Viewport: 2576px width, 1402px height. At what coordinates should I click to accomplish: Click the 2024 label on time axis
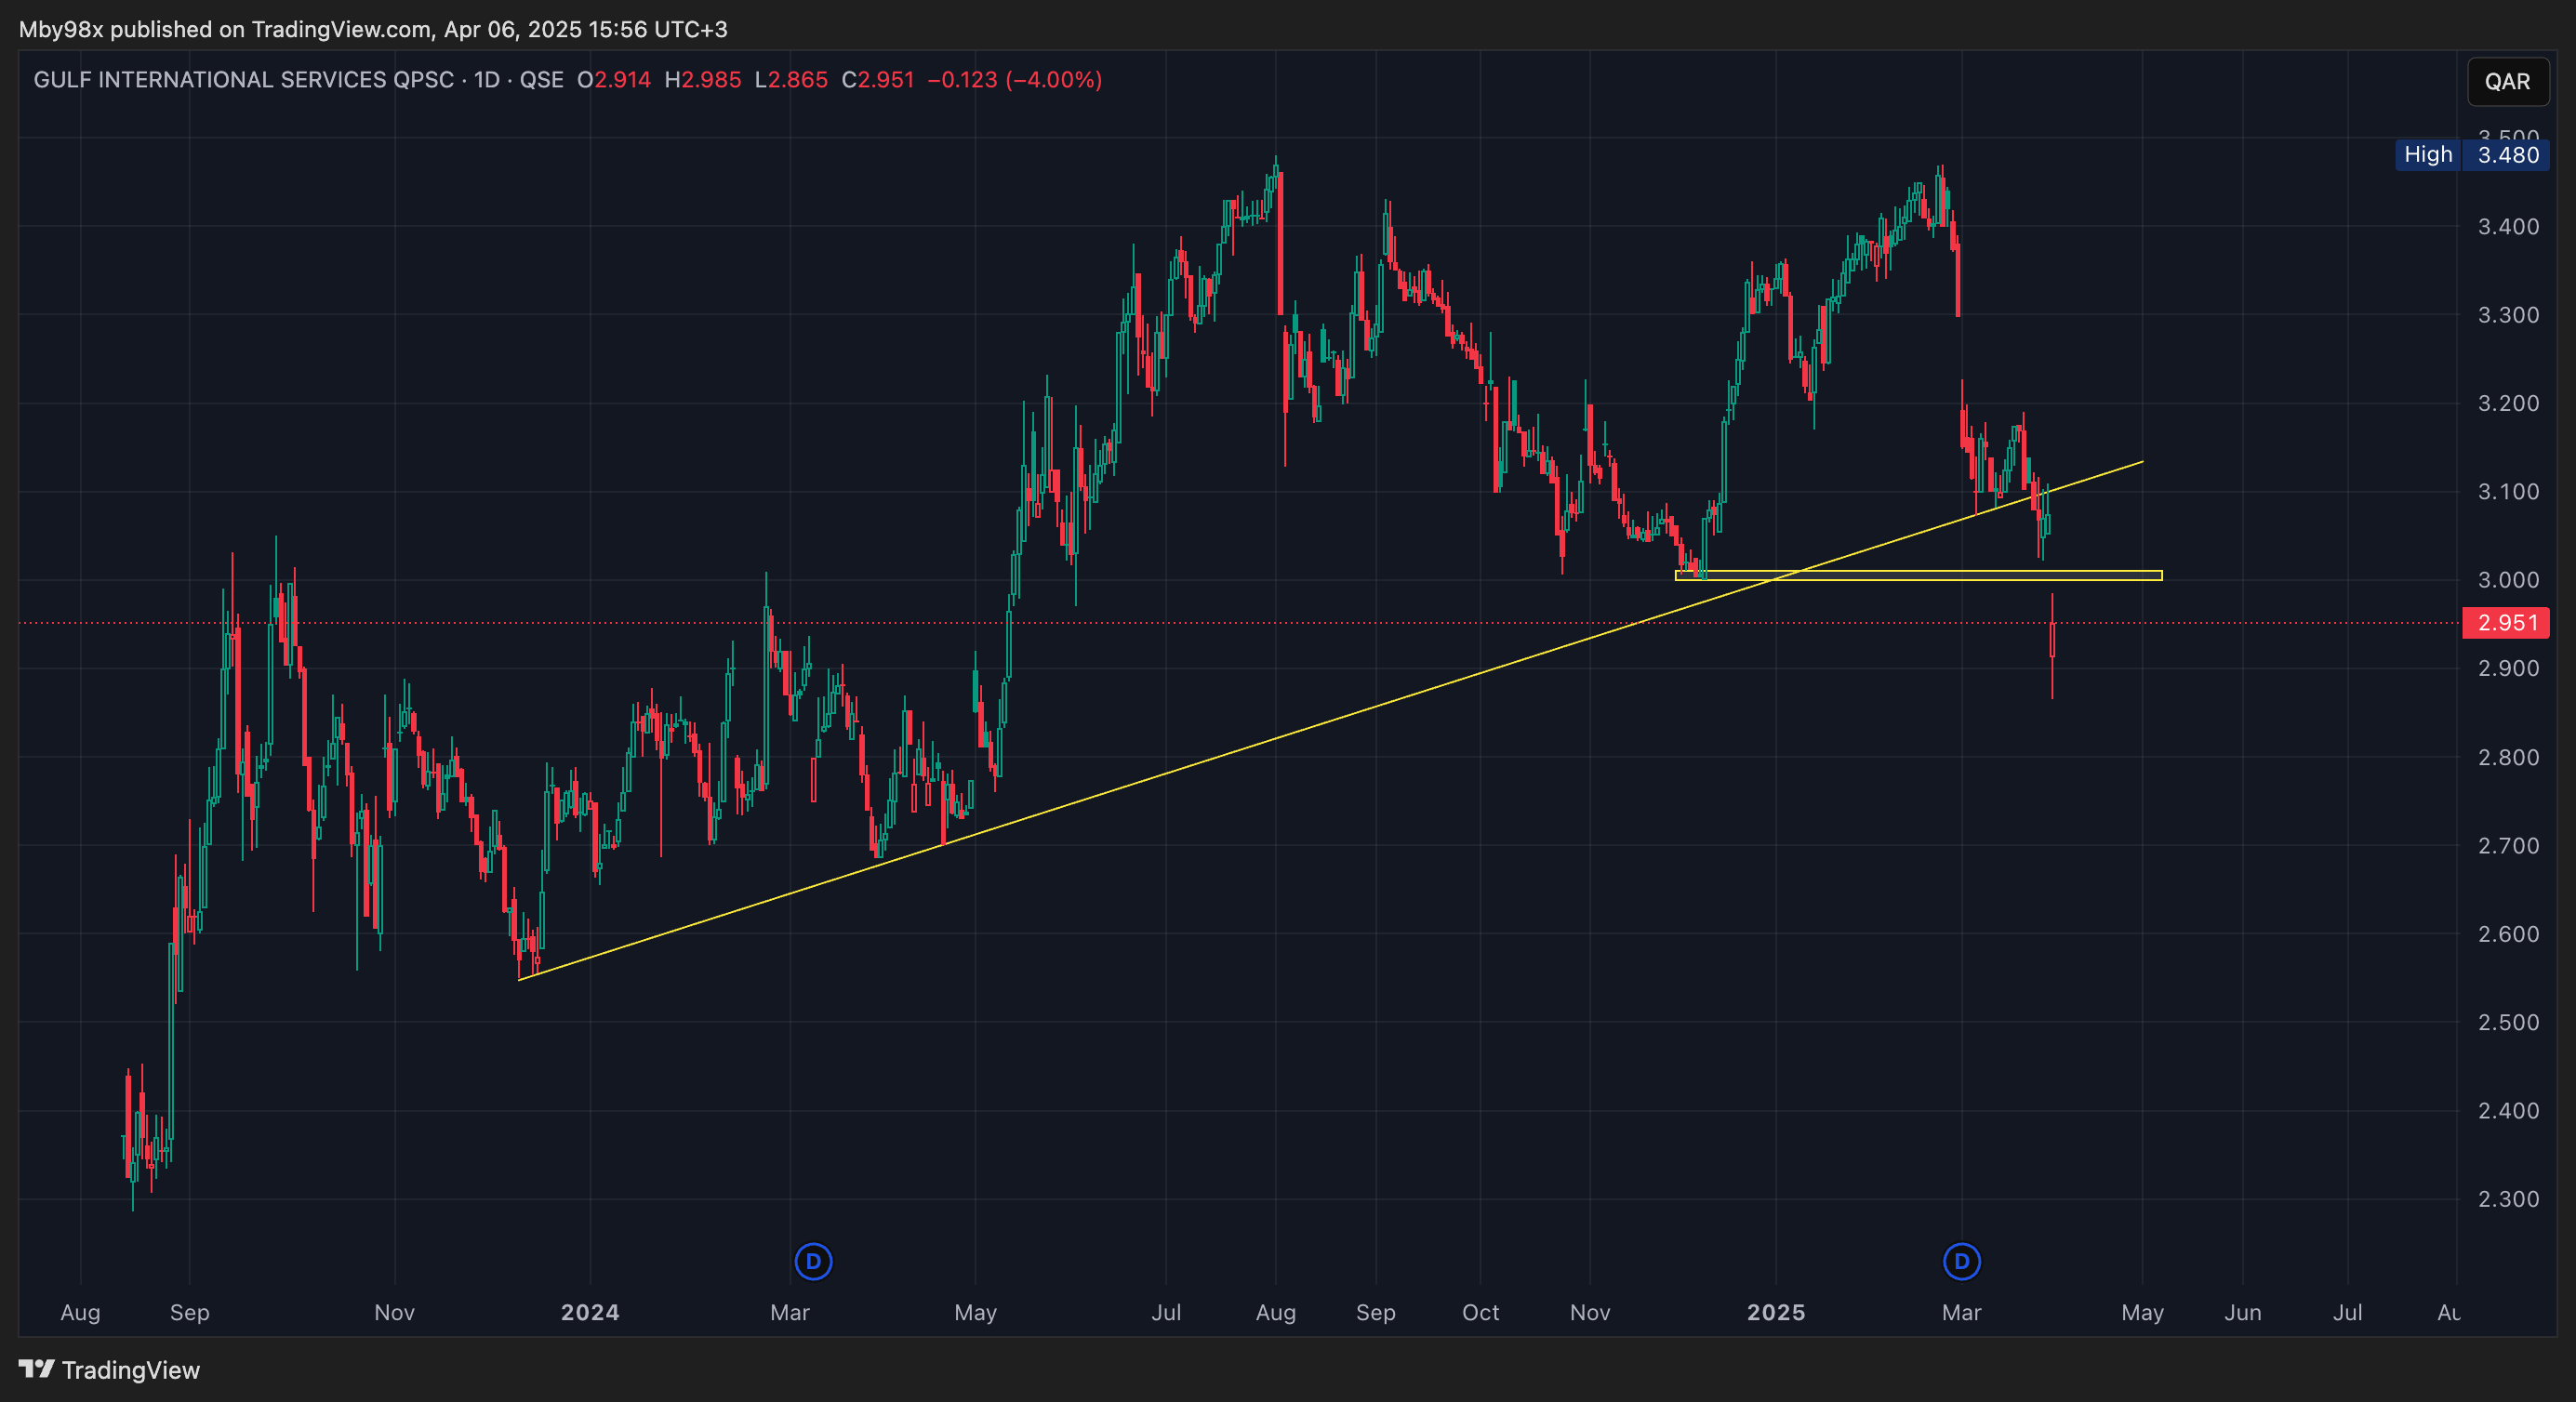coord(590,1312)
